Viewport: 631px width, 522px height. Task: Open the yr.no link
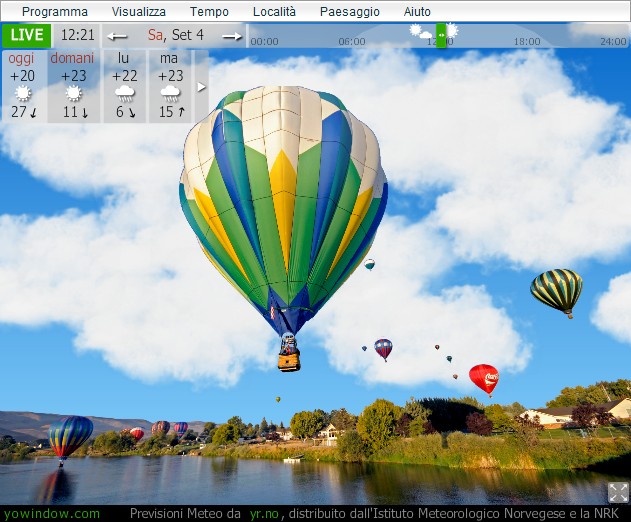pos(264,514)
